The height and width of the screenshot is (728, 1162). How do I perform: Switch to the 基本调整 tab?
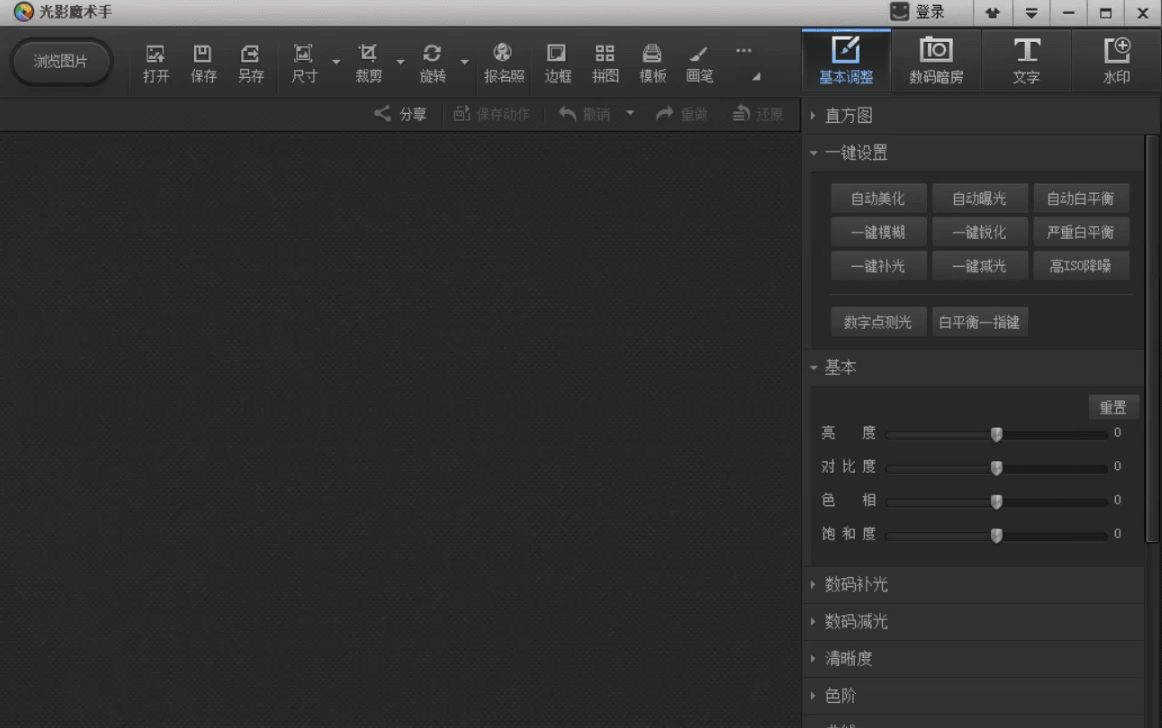click(x=846, y=61)
